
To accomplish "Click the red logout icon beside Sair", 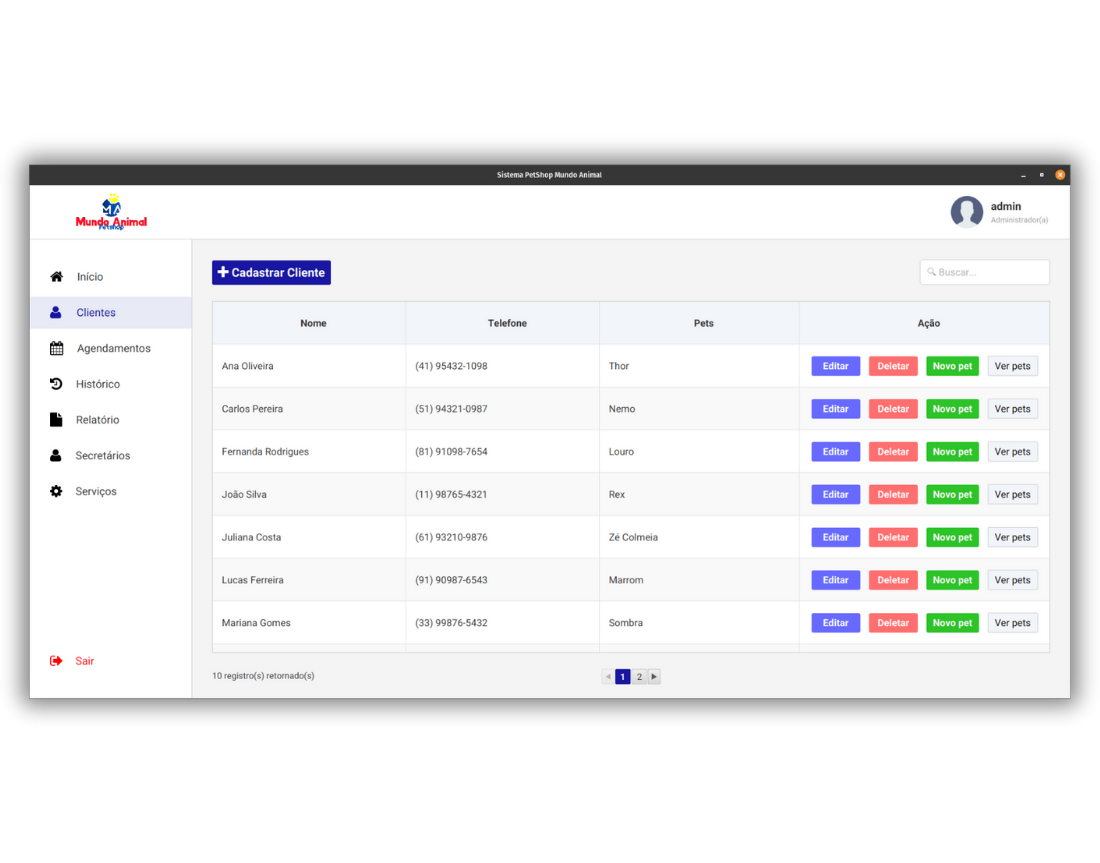I will 56,661.
